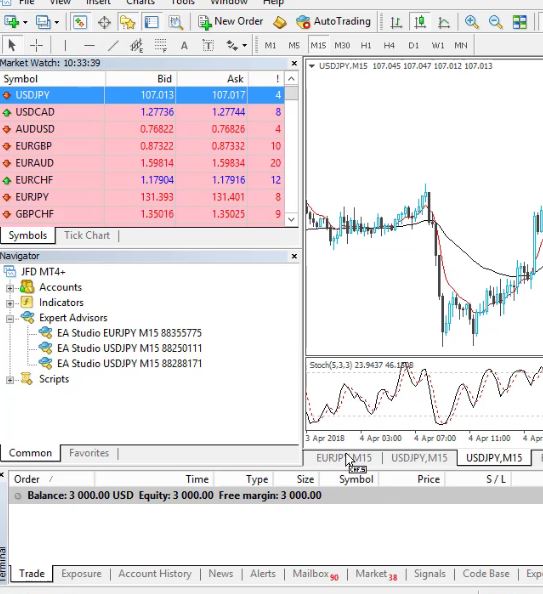
Task: Switch chart to candlesticks icon
Action: pos(420,22)
